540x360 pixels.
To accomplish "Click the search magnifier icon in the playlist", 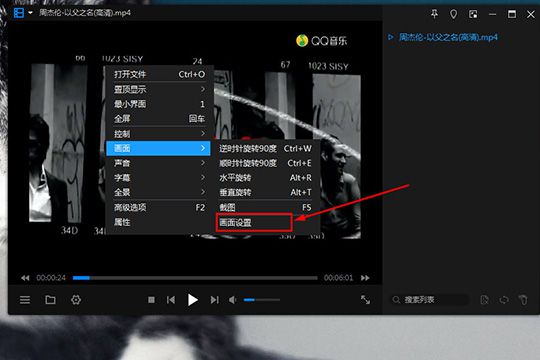I will [x=396, y=300].
